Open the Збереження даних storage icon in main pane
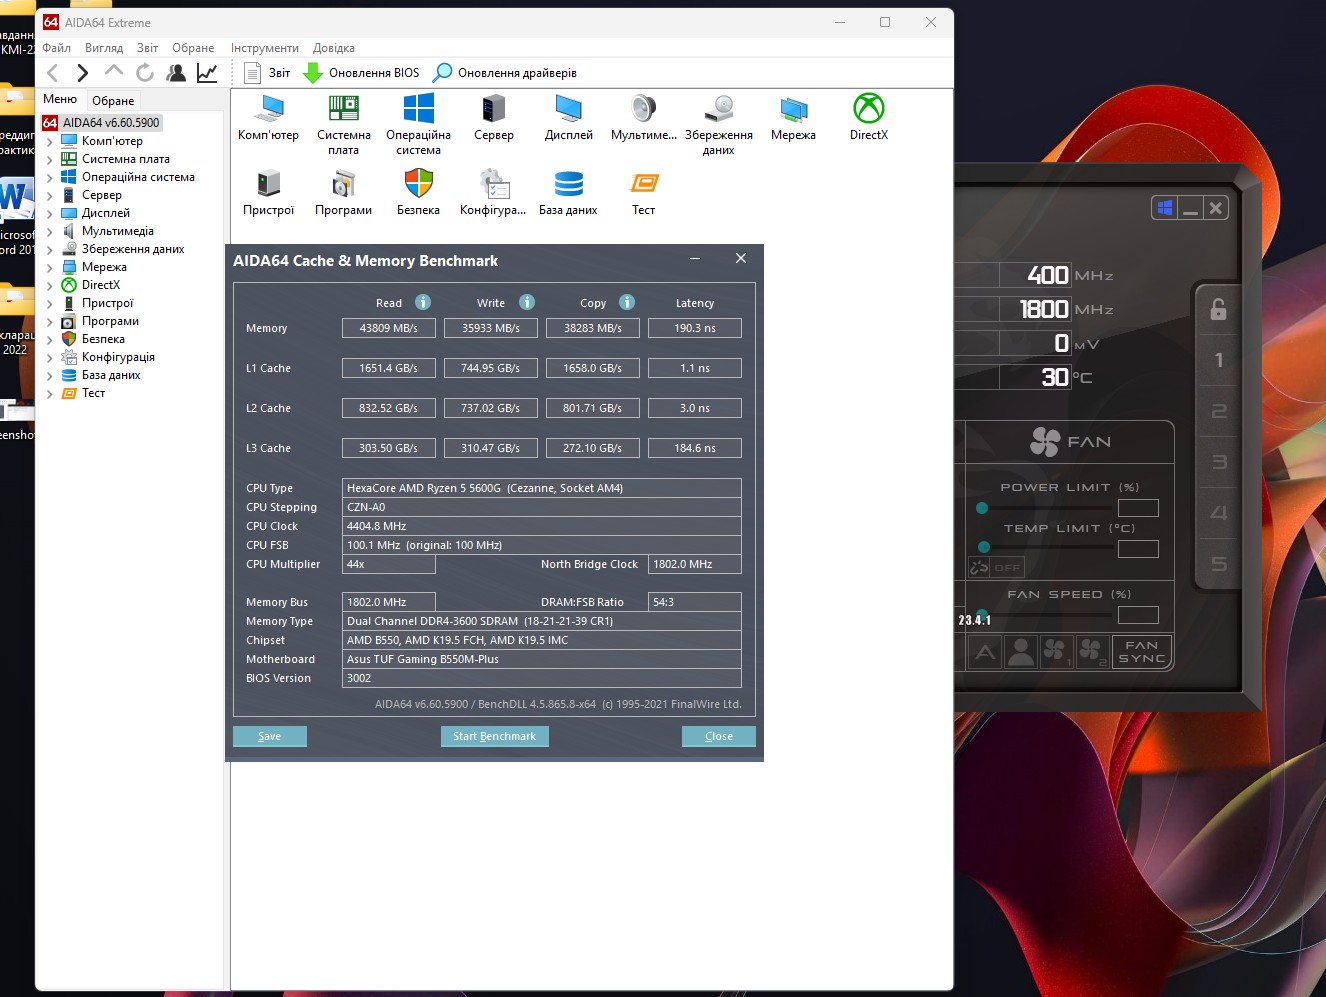 (x=718, y=108)
